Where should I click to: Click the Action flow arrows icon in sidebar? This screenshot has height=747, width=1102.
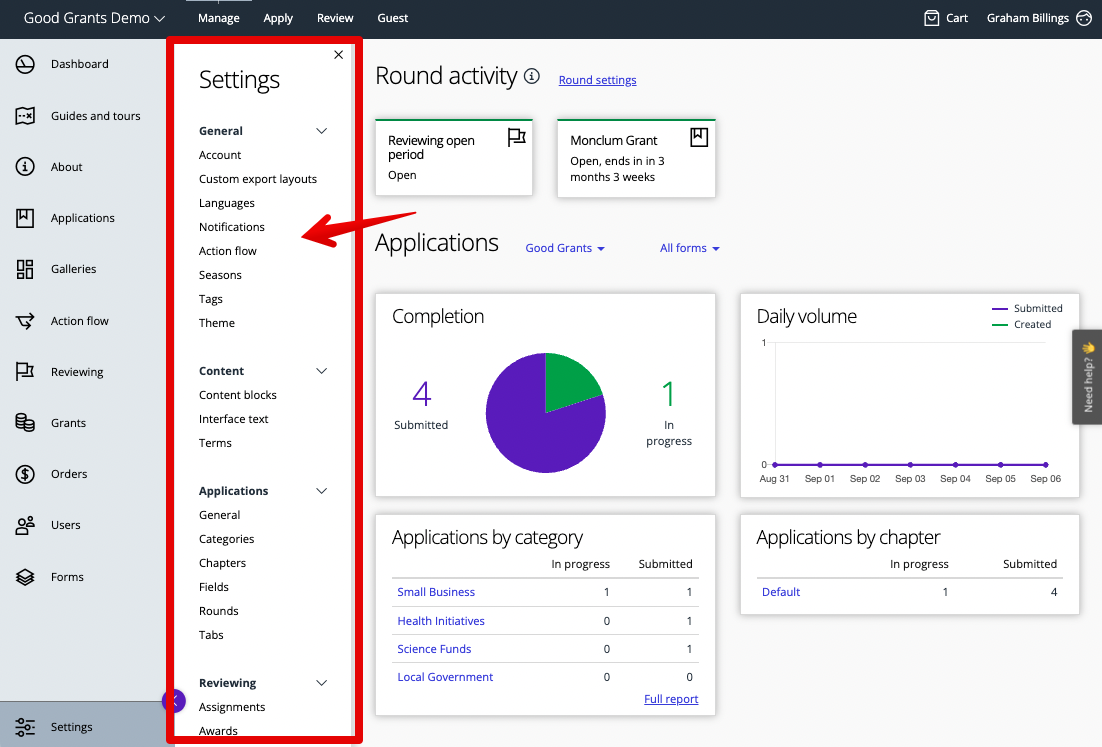click(x=25, y=321)
